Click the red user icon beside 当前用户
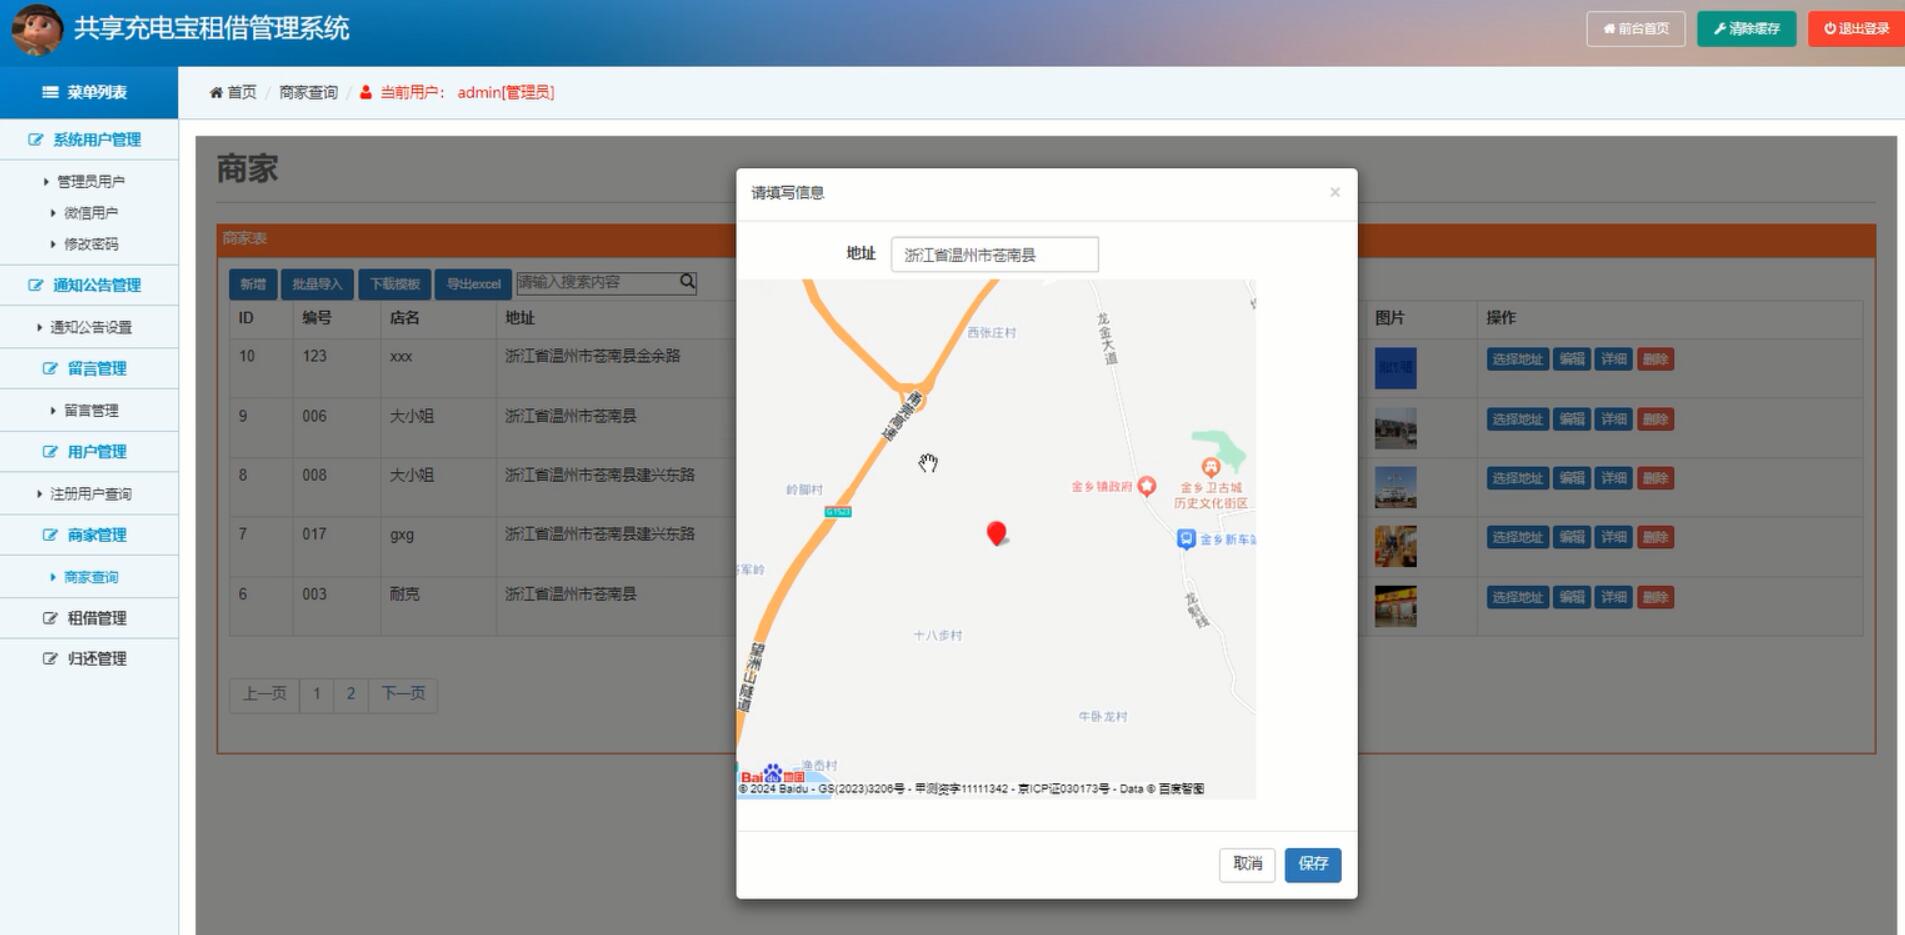The height and width of the screenshot is (935, 1905). pos(364,92)
